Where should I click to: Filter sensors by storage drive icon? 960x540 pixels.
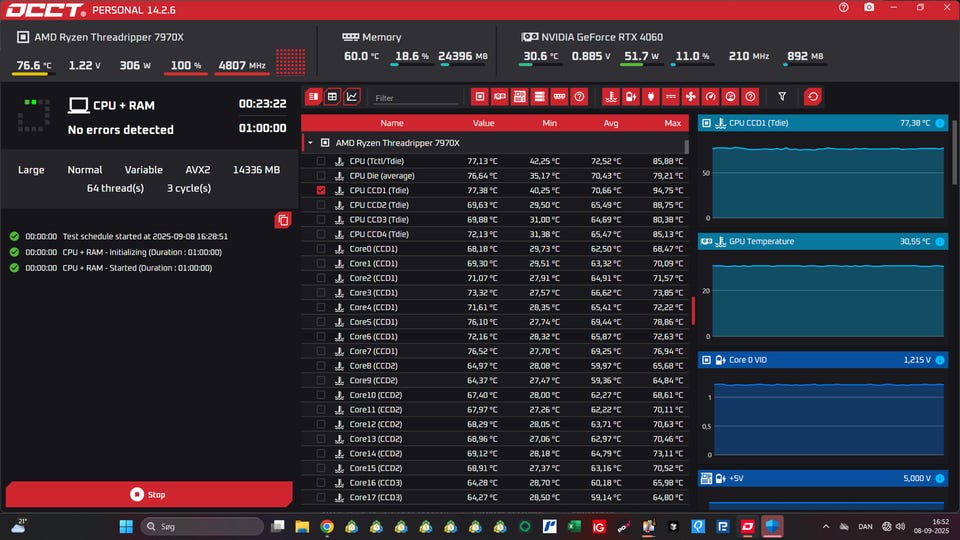539,97
